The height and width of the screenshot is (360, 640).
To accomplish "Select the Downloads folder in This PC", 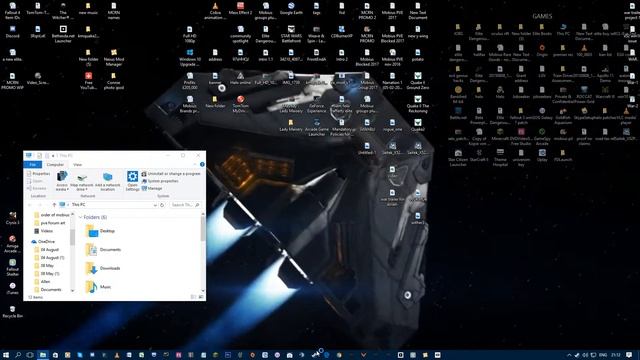I will coord(103,268).
